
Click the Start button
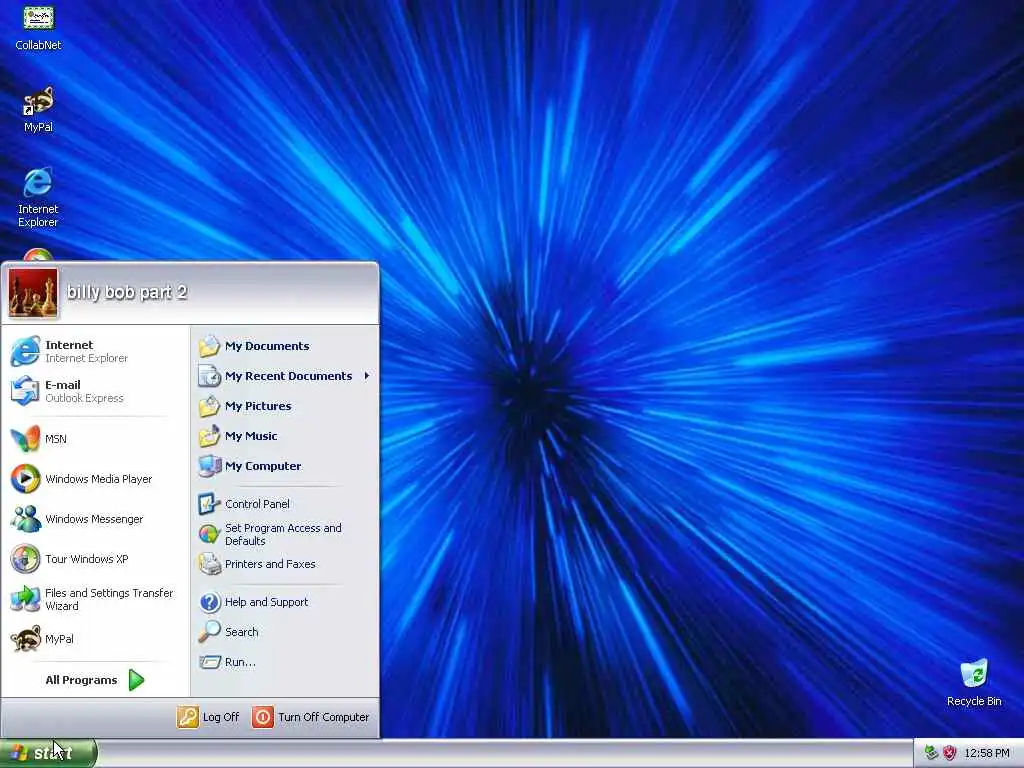[48, 753]
